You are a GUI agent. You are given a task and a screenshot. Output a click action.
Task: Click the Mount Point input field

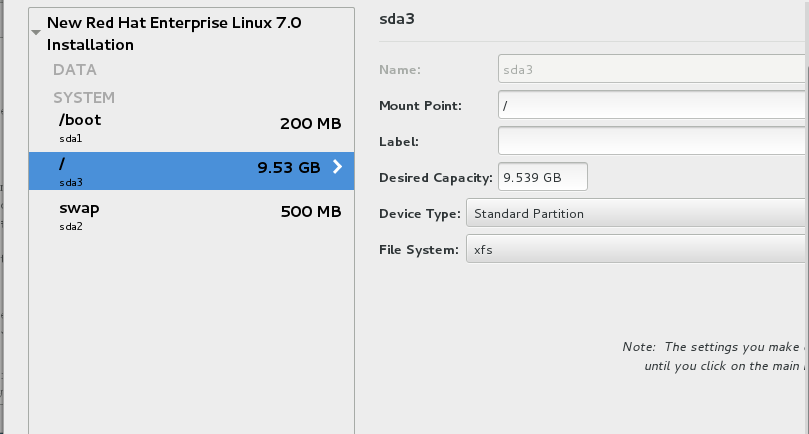[652, 105]
